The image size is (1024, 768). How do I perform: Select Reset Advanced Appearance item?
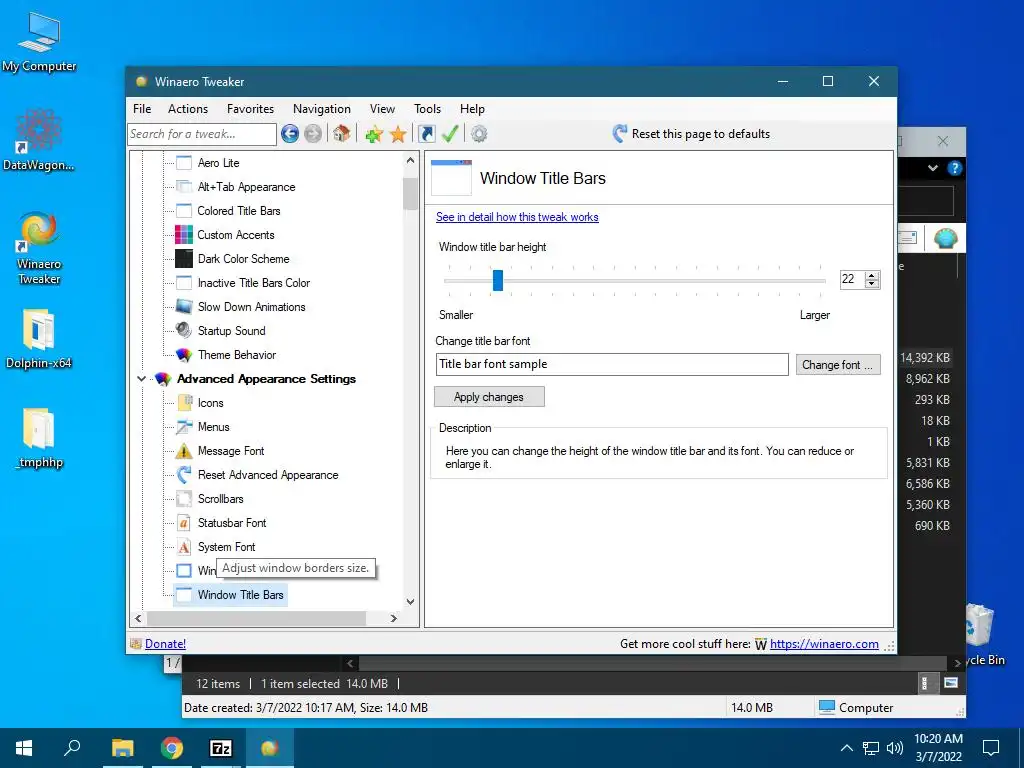pyautogui.click(x=268, y=475)
